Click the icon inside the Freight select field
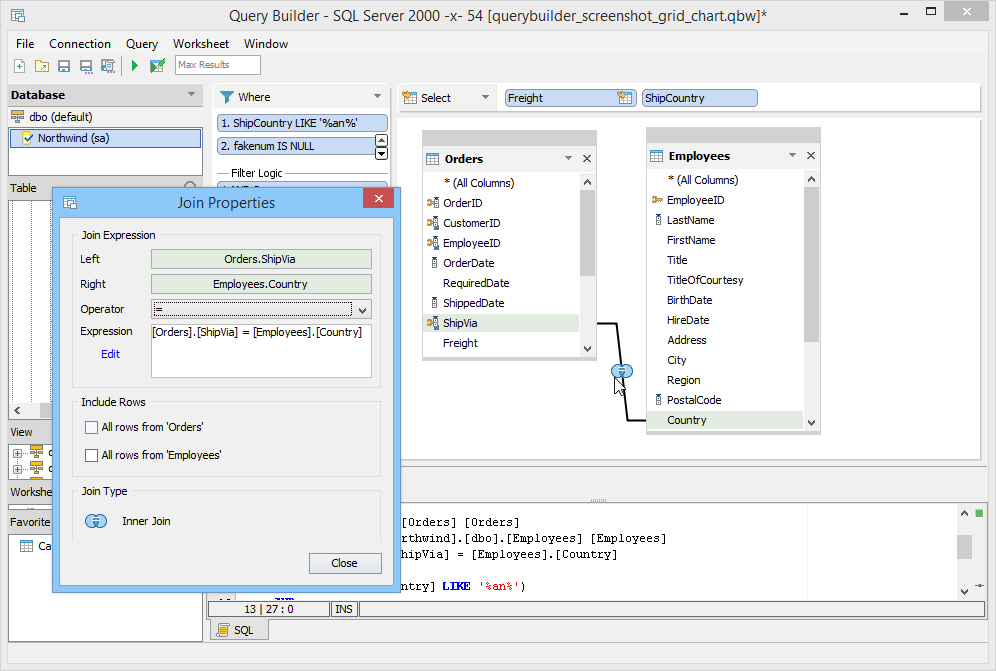Screen dimensions: 996x671 [x=625, y=98]
